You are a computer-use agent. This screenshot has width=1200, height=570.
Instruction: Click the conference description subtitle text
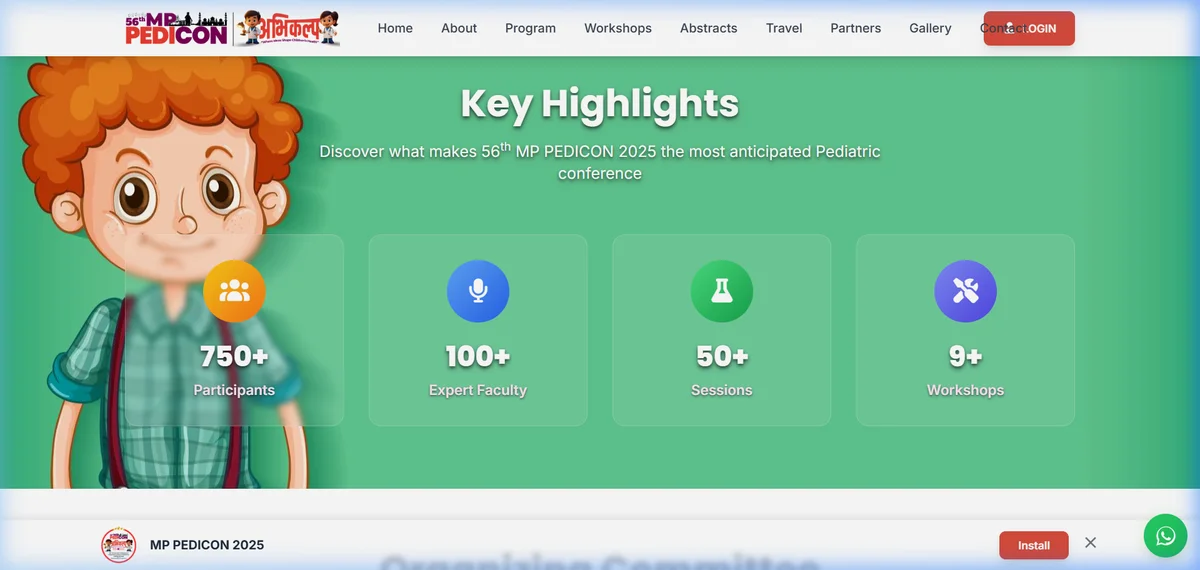(x=600, y=162)
